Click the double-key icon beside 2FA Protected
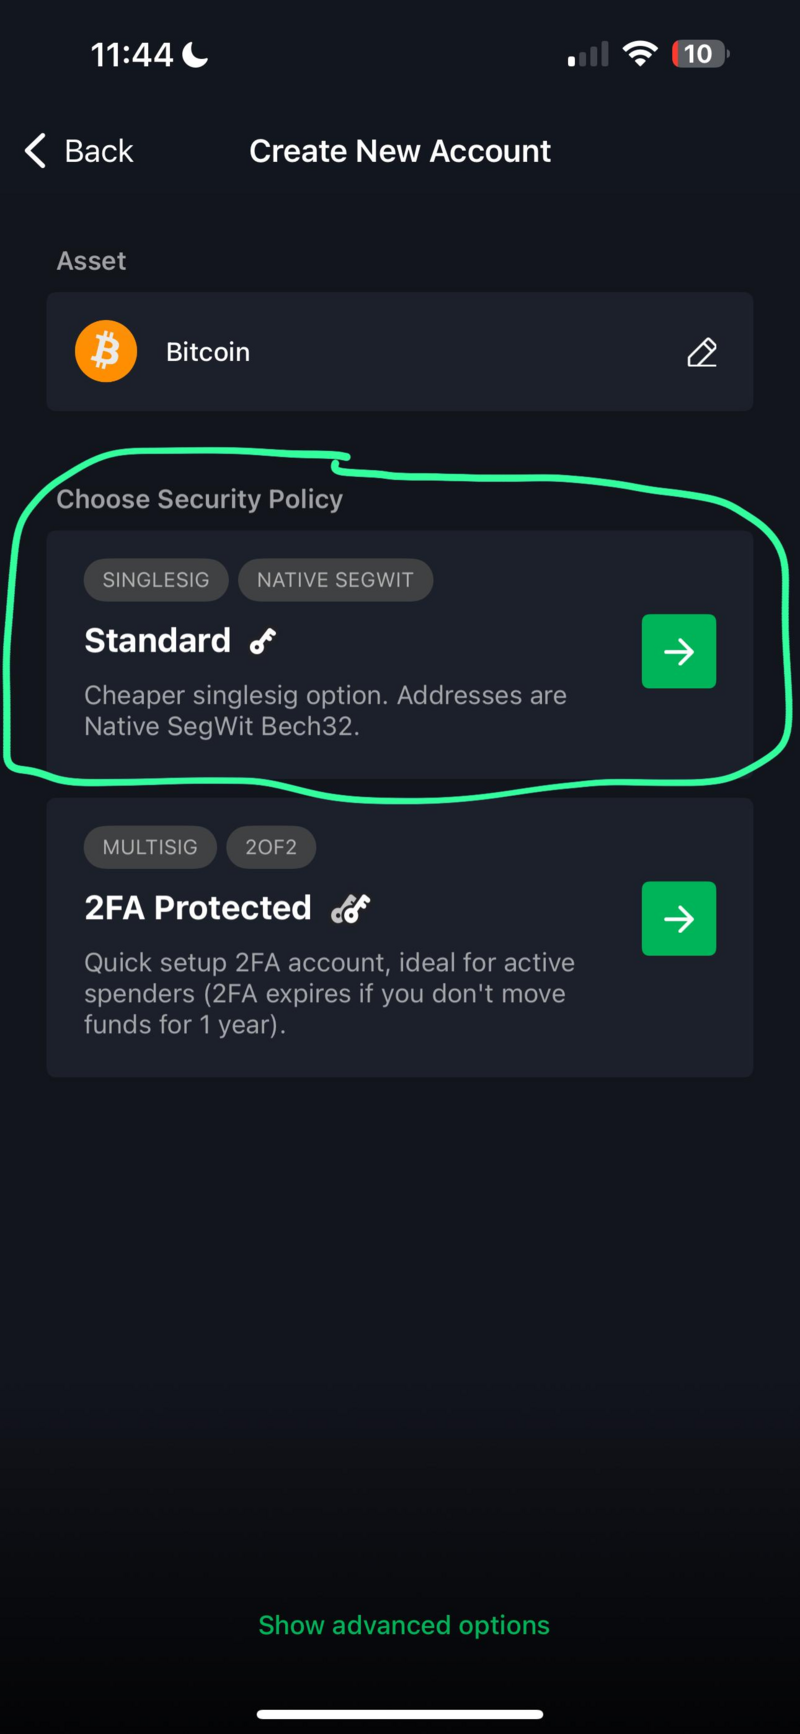The width and height of the screenshot is (800, 1734). (350, 908)
